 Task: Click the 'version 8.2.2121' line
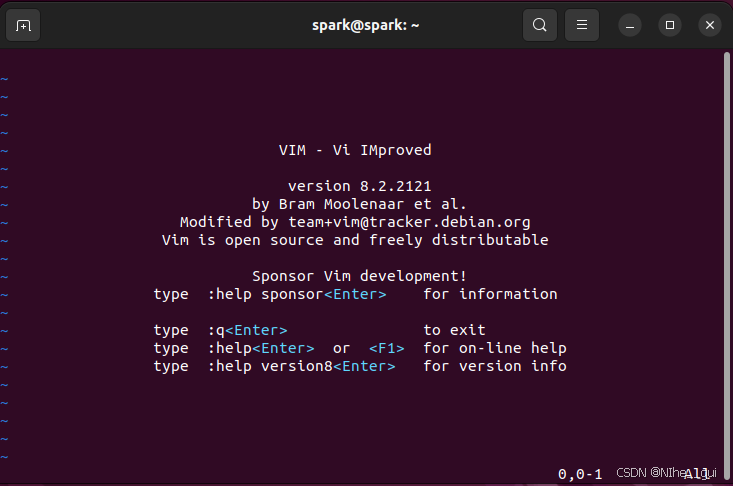[359, 186]
